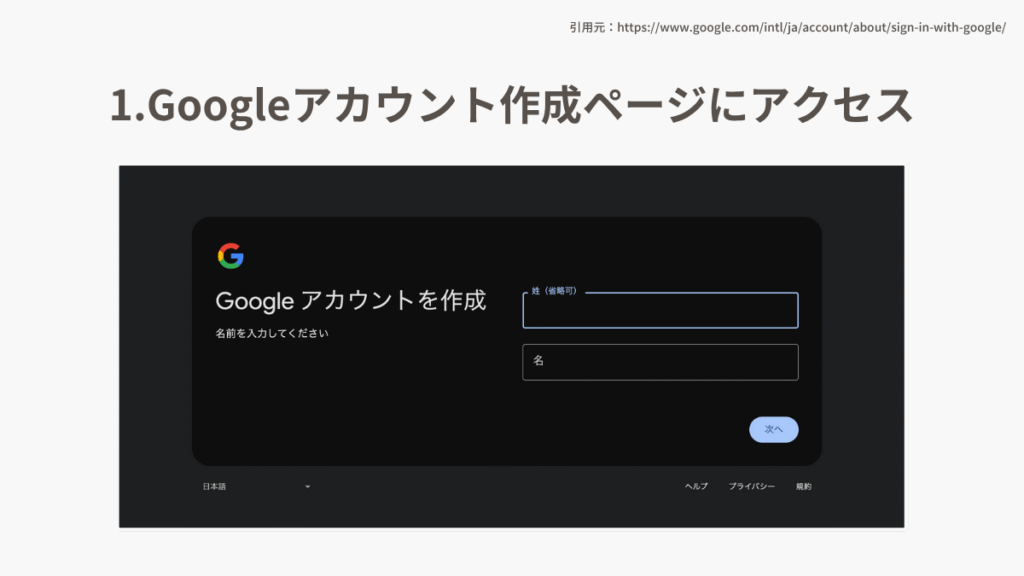Open the プライバシー link
1024x576 pixels.
(752, 487)
